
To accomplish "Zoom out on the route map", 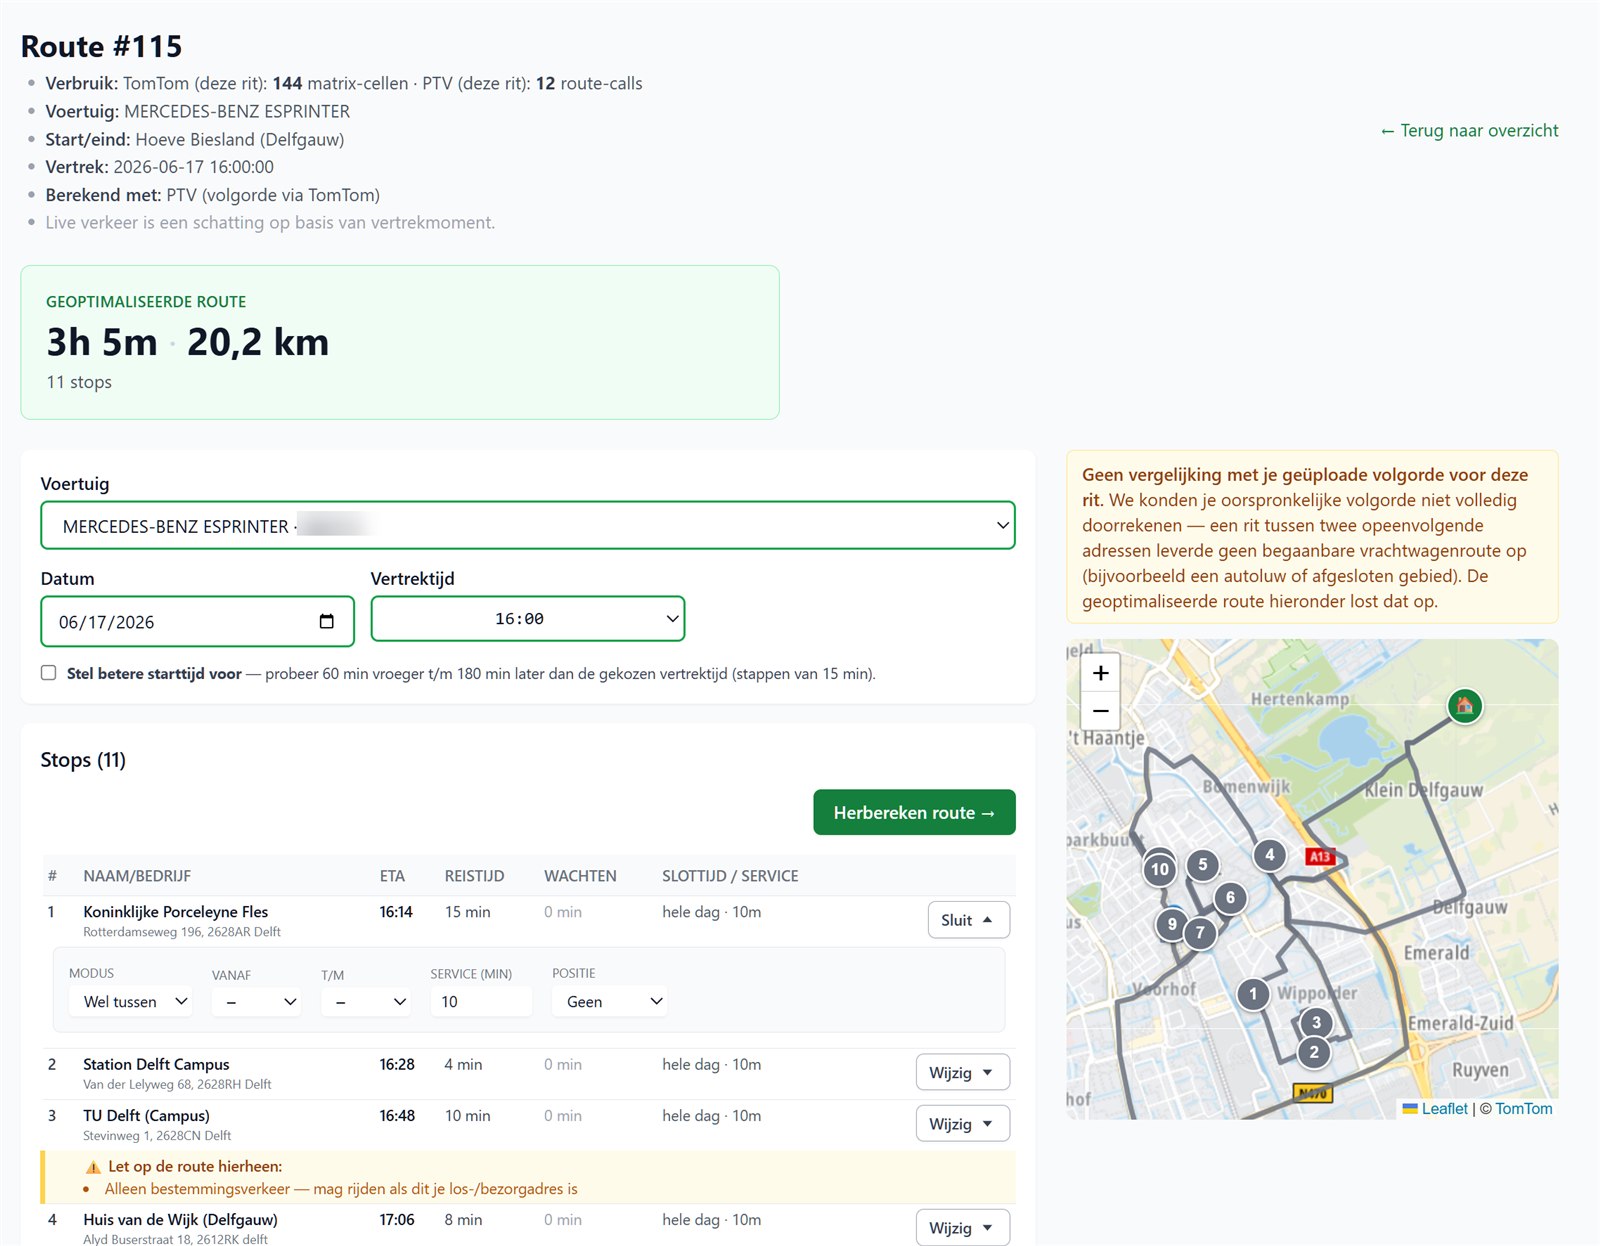I will tap(1100, 711).
